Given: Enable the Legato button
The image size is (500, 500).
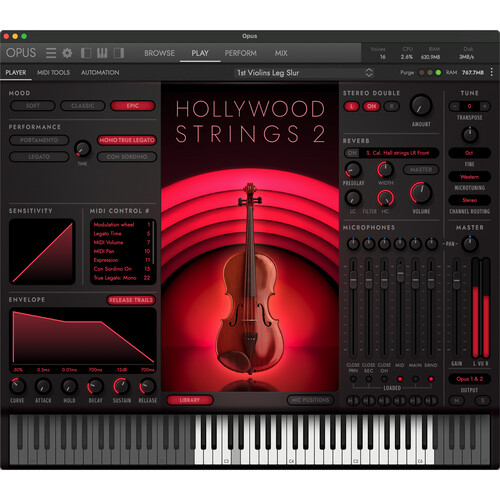Looking at the screenshot, I should 39,157.
